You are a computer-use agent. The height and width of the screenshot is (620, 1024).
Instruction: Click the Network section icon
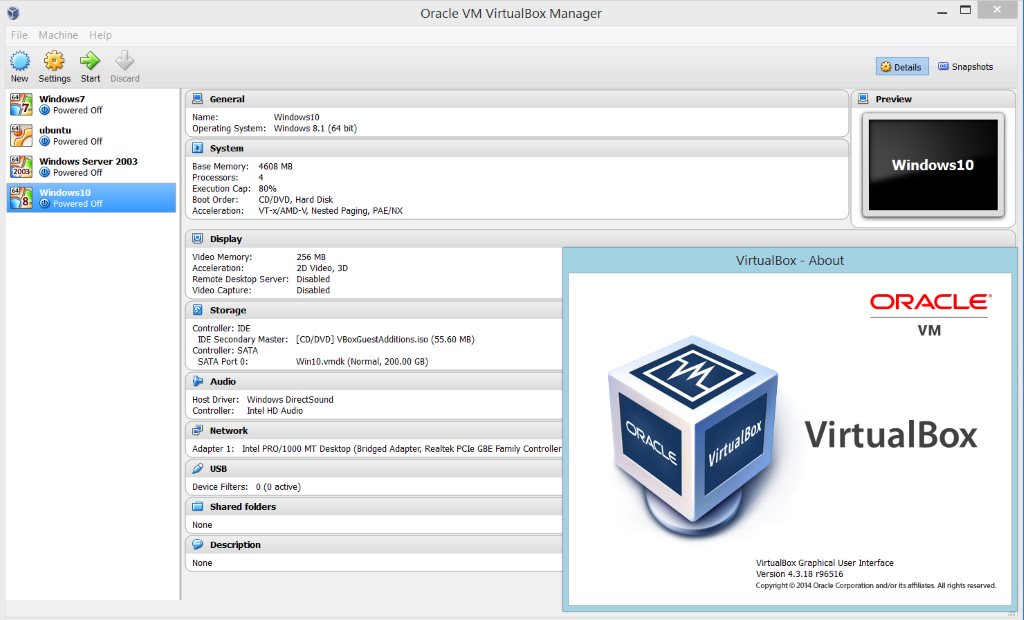pos(197,431)
